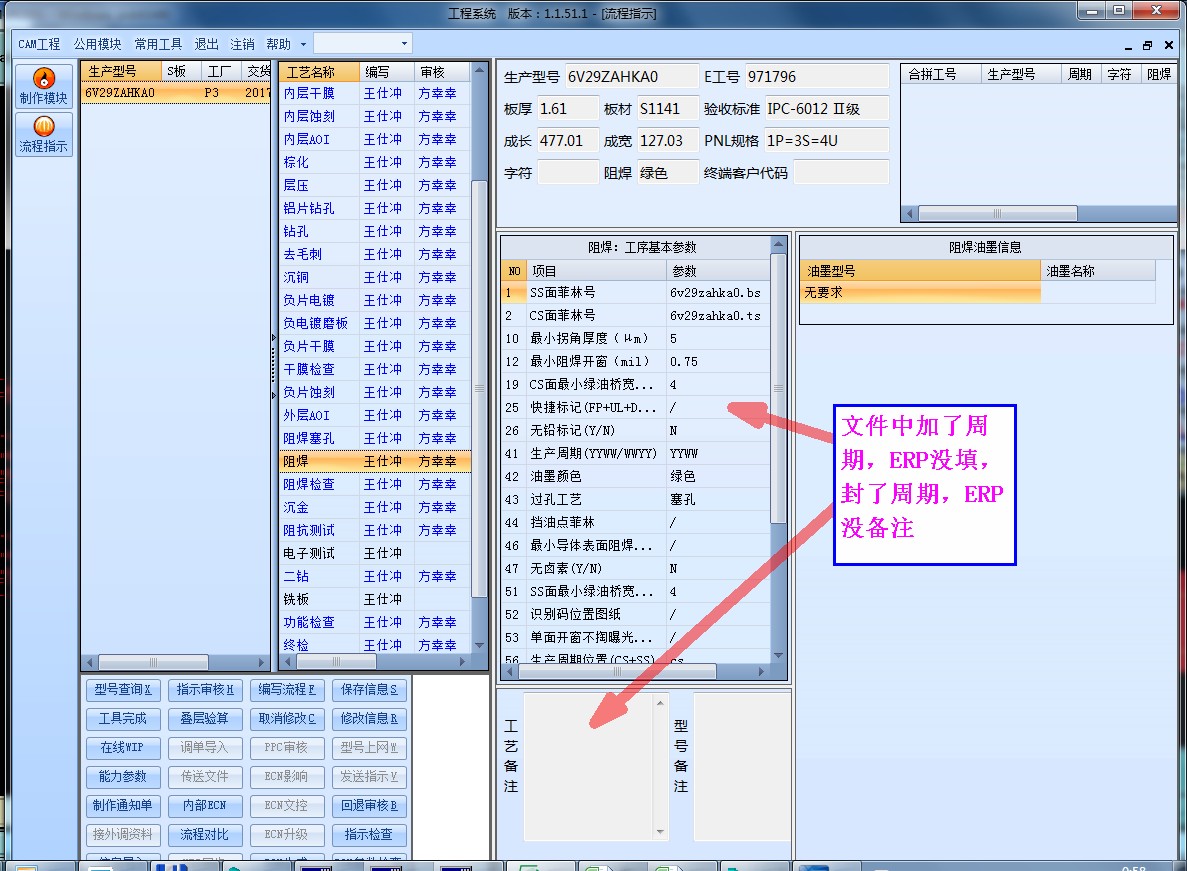The height and width of the screenshot is (871, 1187).
Task: Click the 板厚 field showing 1.61
Action: pos(568,109)
